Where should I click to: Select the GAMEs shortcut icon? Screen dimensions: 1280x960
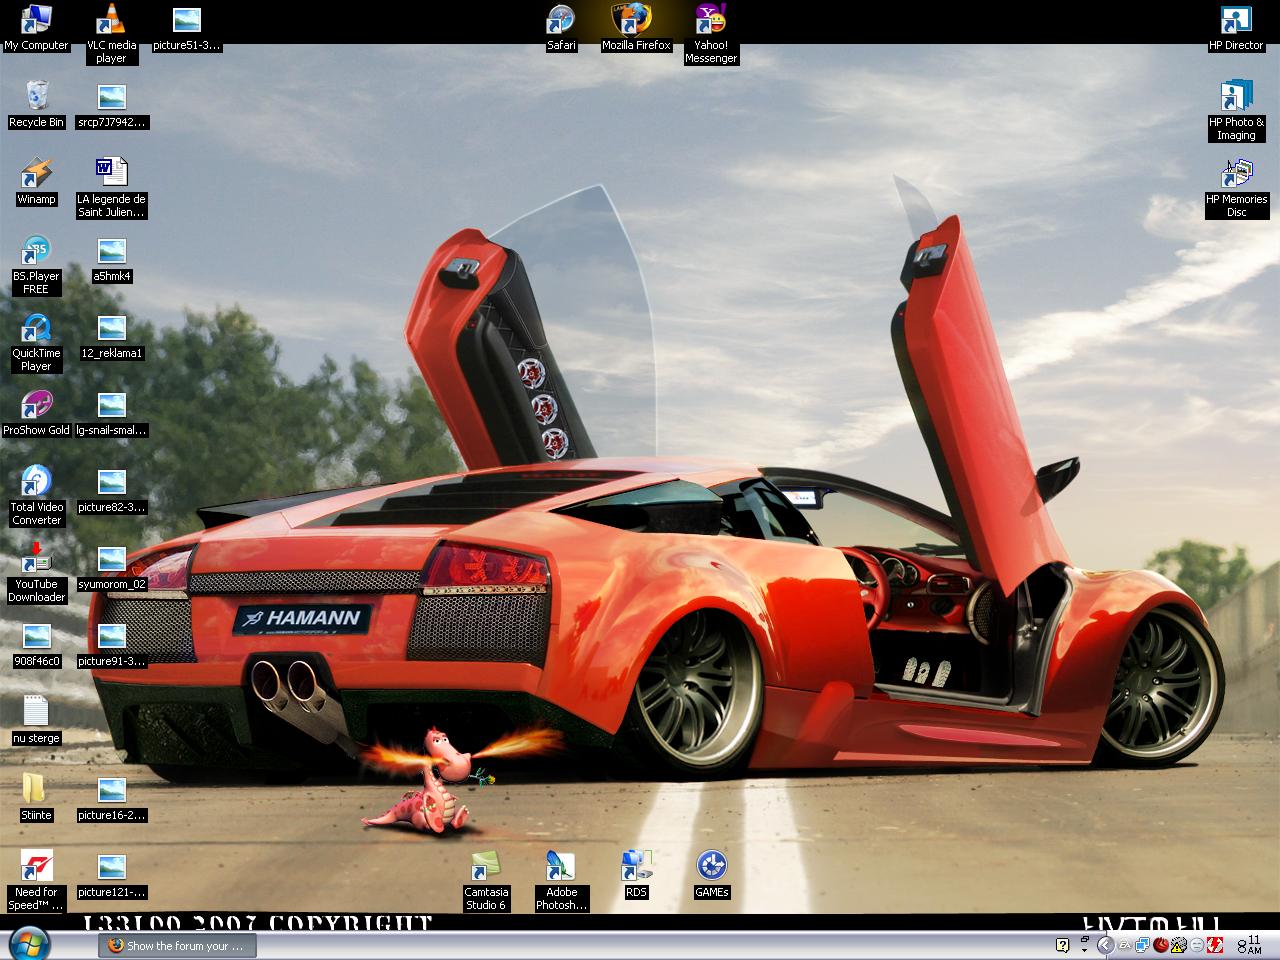[711, 875]
